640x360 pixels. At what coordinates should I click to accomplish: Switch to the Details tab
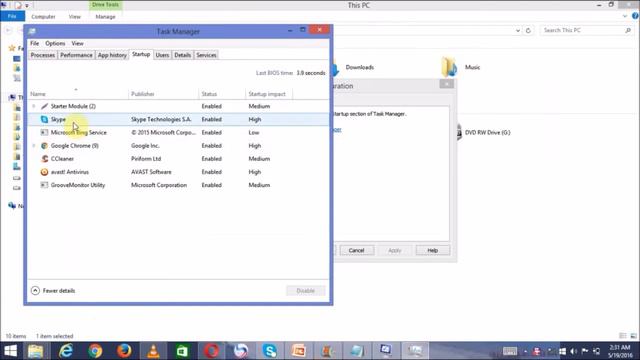(x=182, y=55)
